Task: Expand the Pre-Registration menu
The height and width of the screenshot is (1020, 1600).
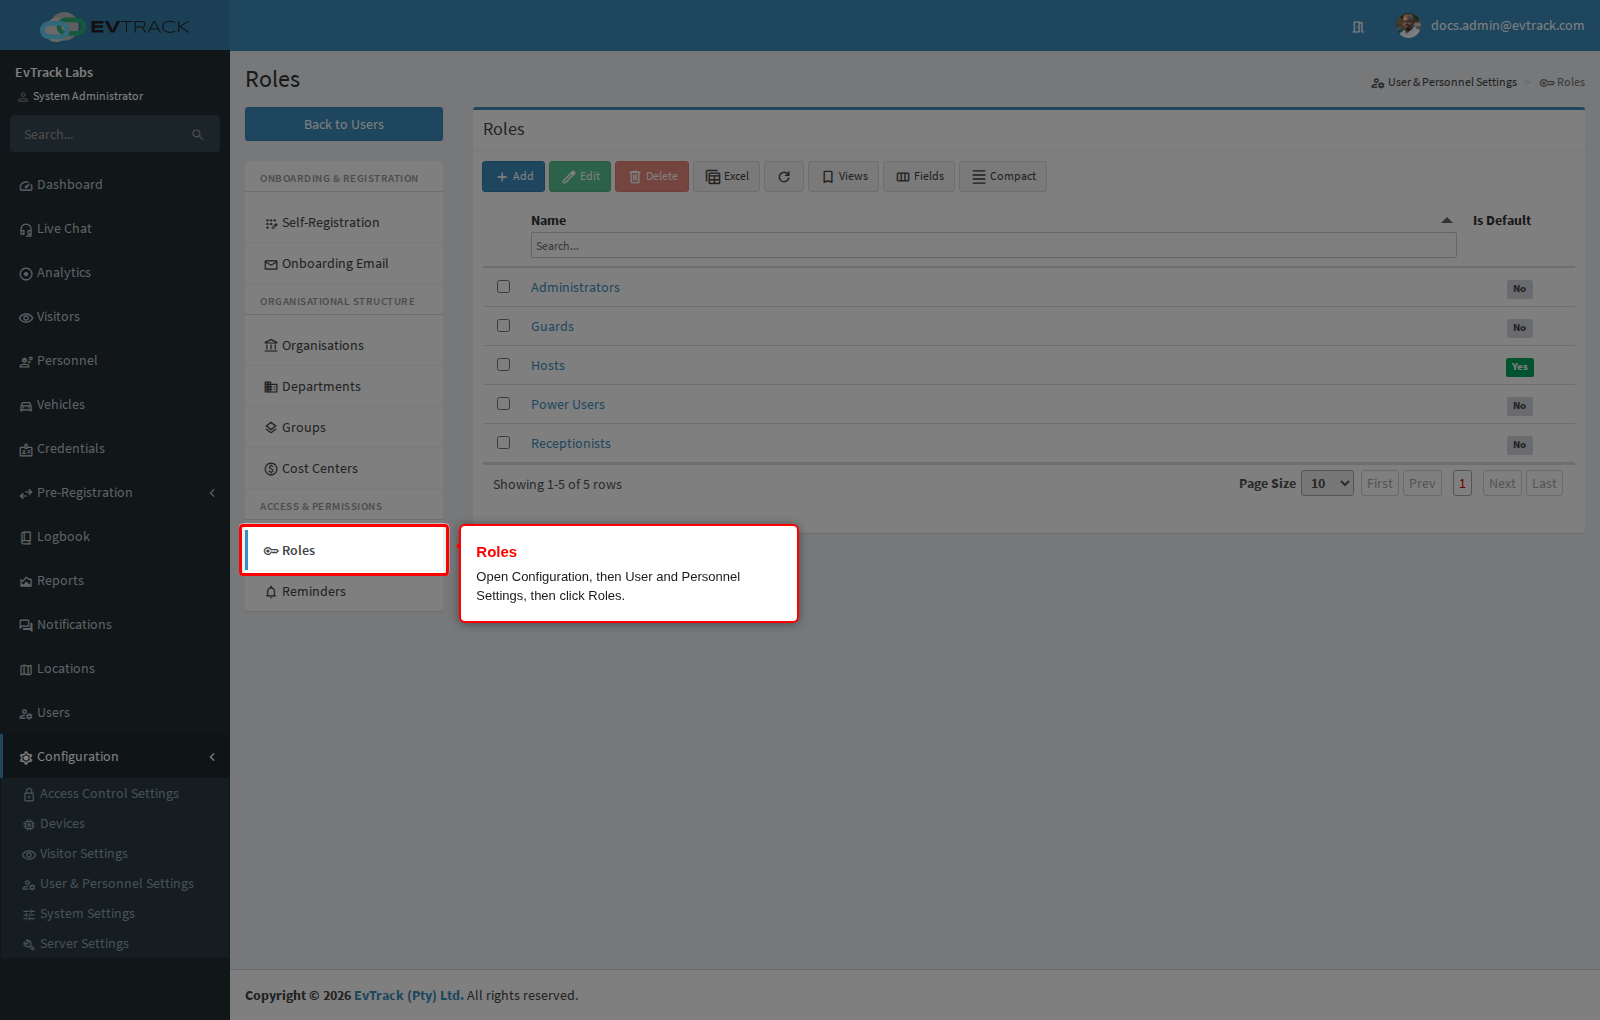Action: [x=115, y=493]
